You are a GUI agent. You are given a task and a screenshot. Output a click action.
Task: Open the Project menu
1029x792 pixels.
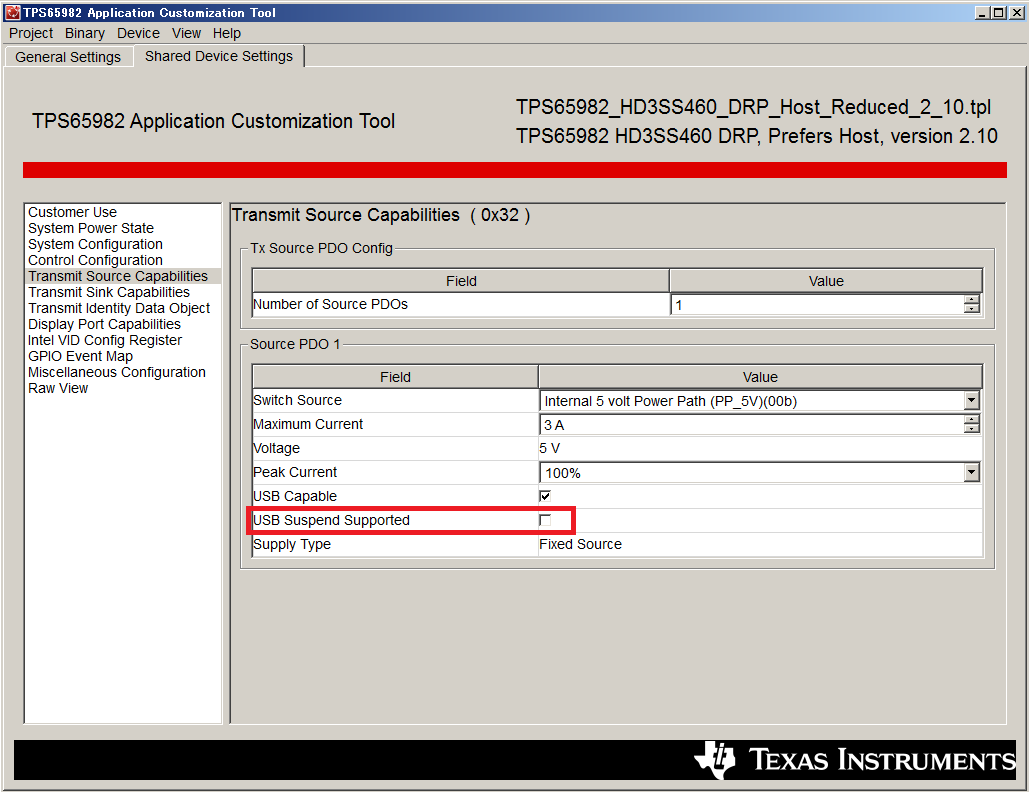point(31,33)
